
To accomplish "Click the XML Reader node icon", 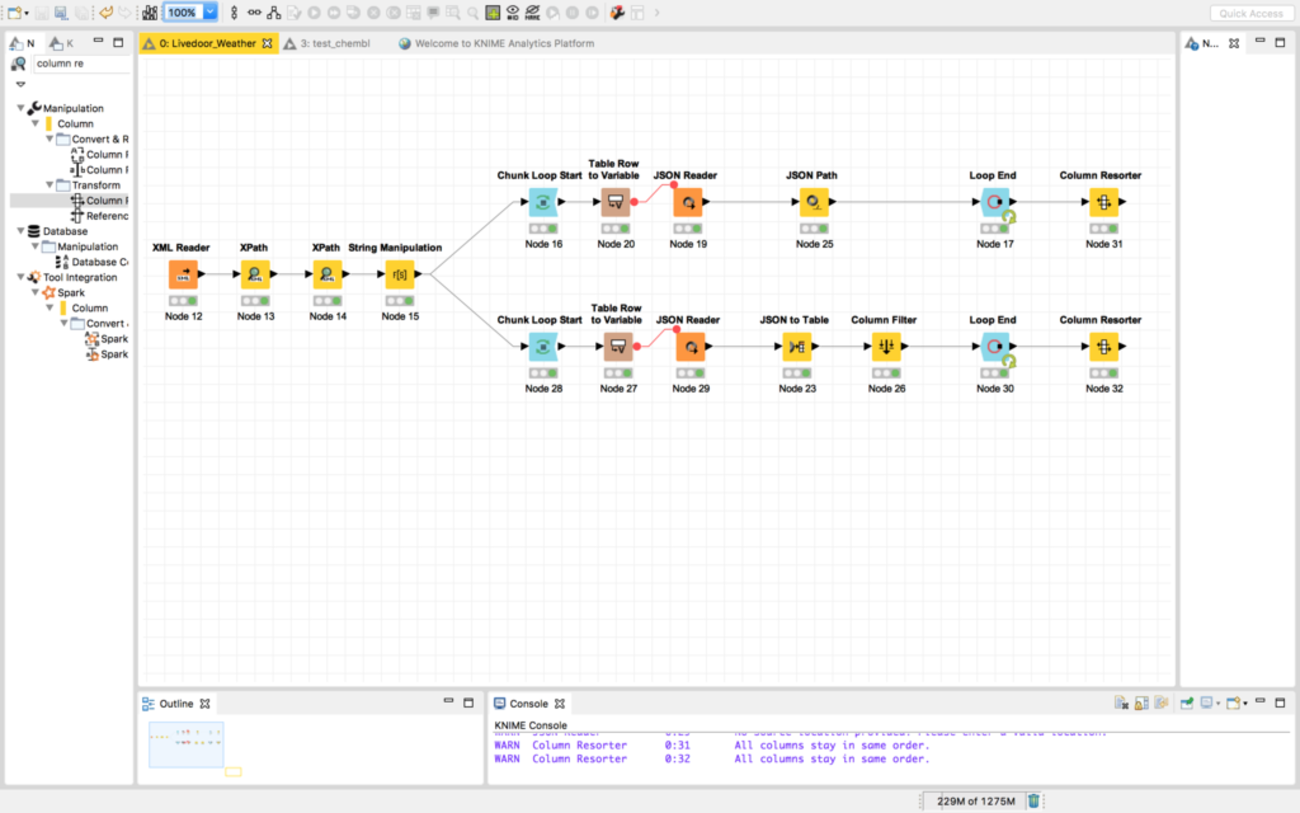I will coord(183,275).
